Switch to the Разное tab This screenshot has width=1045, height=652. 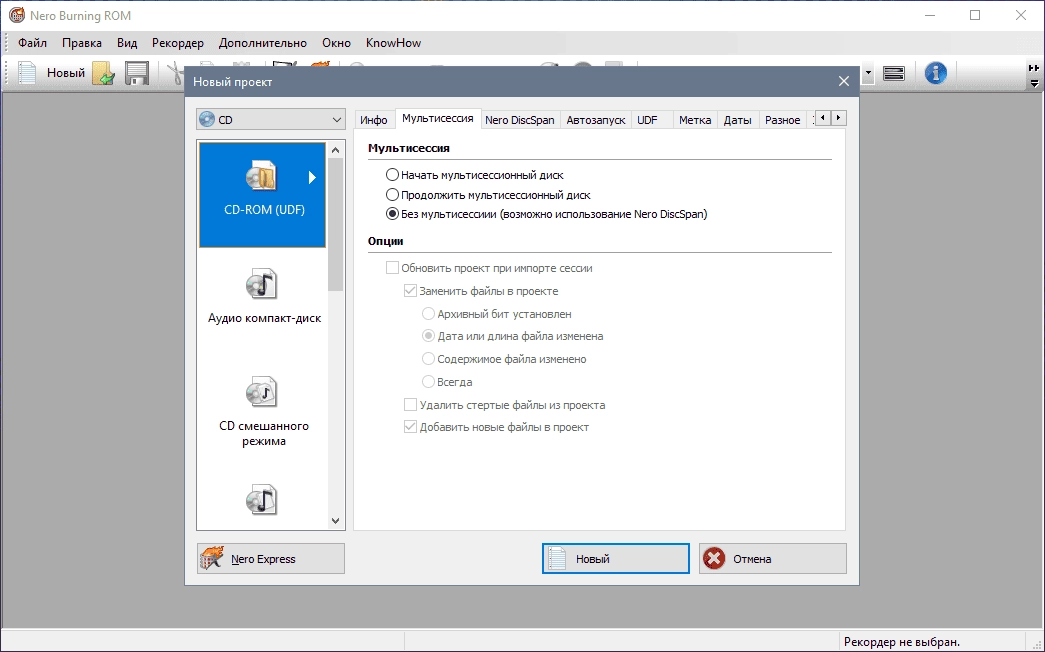(x=782, y=120)
